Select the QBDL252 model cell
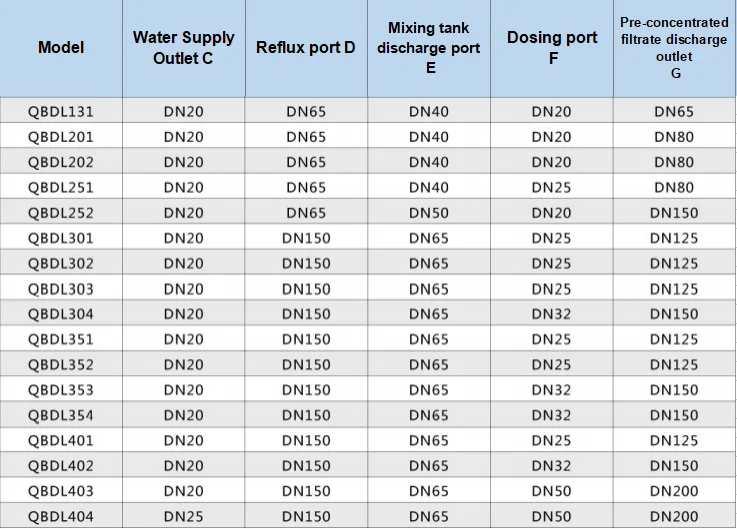Image resolution: width=737 pixels, height=529 pixels. click(61, 213)
